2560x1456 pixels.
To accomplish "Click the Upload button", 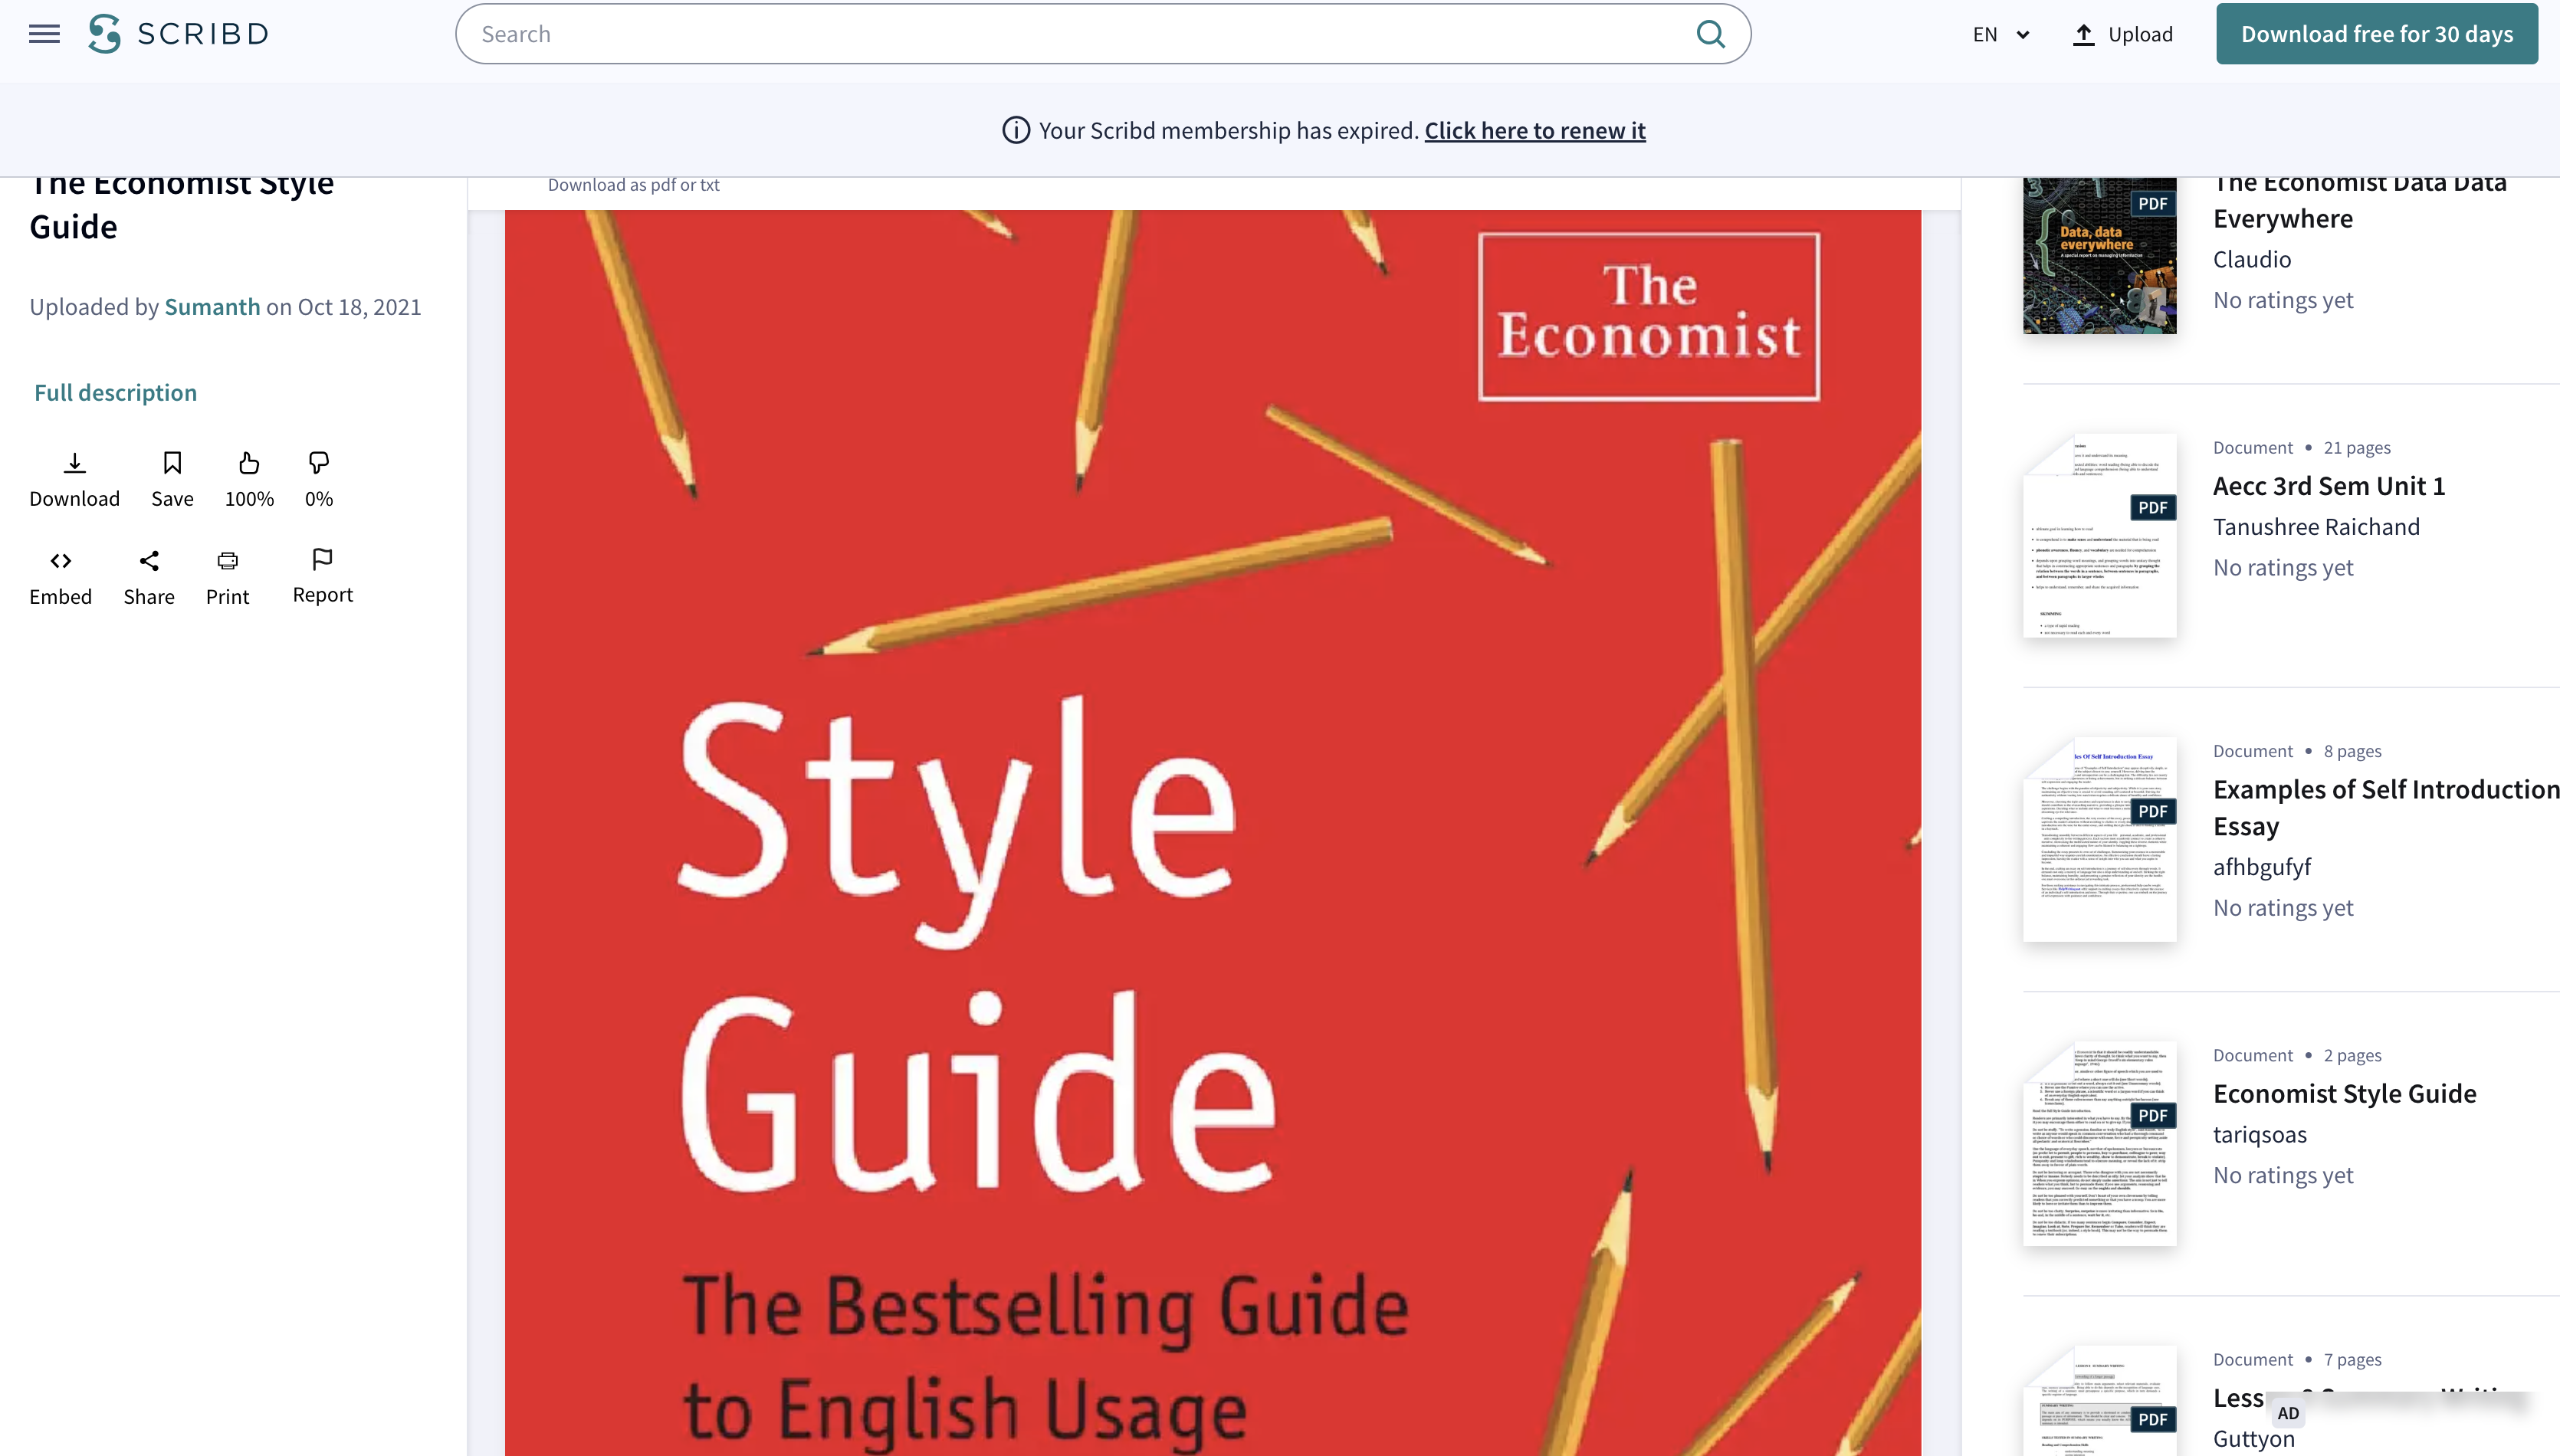I will 2123,34.
